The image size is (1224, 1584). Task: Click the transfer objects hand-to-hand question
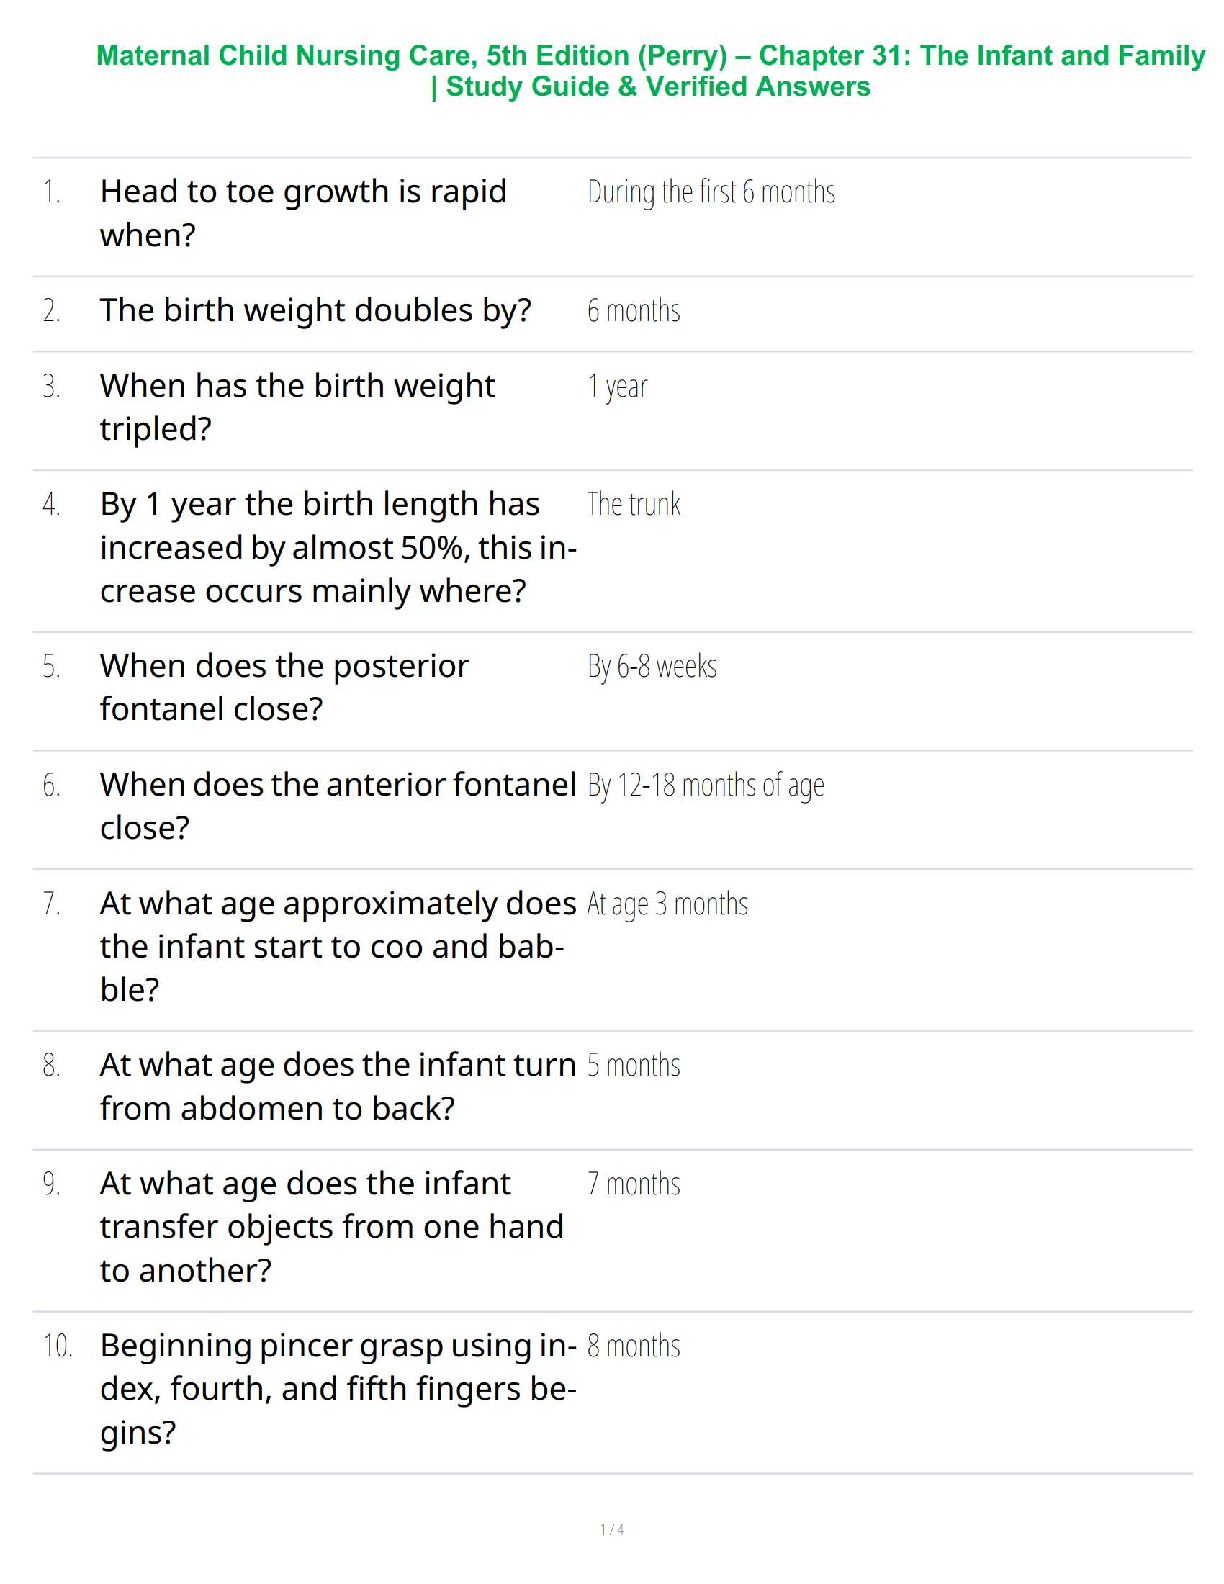[x=331, y=1226]
